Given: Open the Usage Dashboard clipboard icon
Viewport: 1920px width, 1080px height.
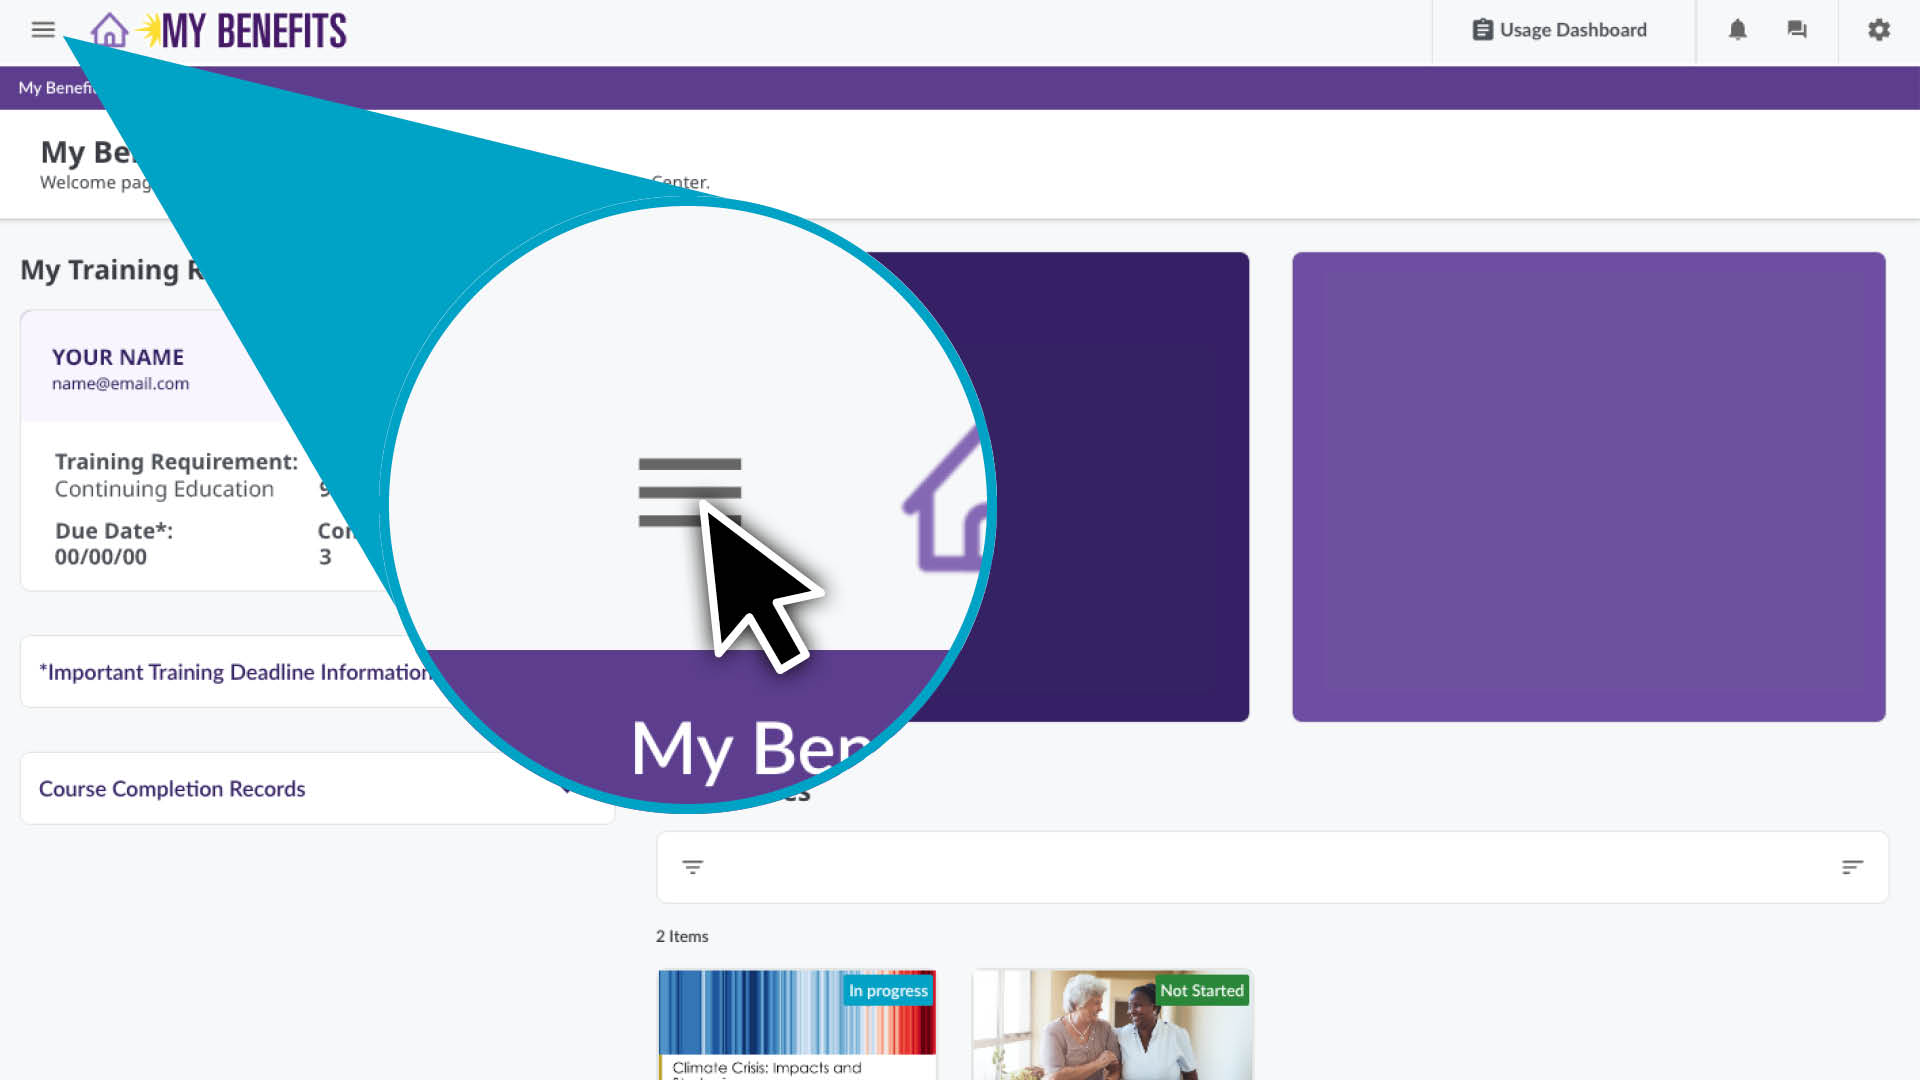Looking at the screenshot, I should (1482, 30).
